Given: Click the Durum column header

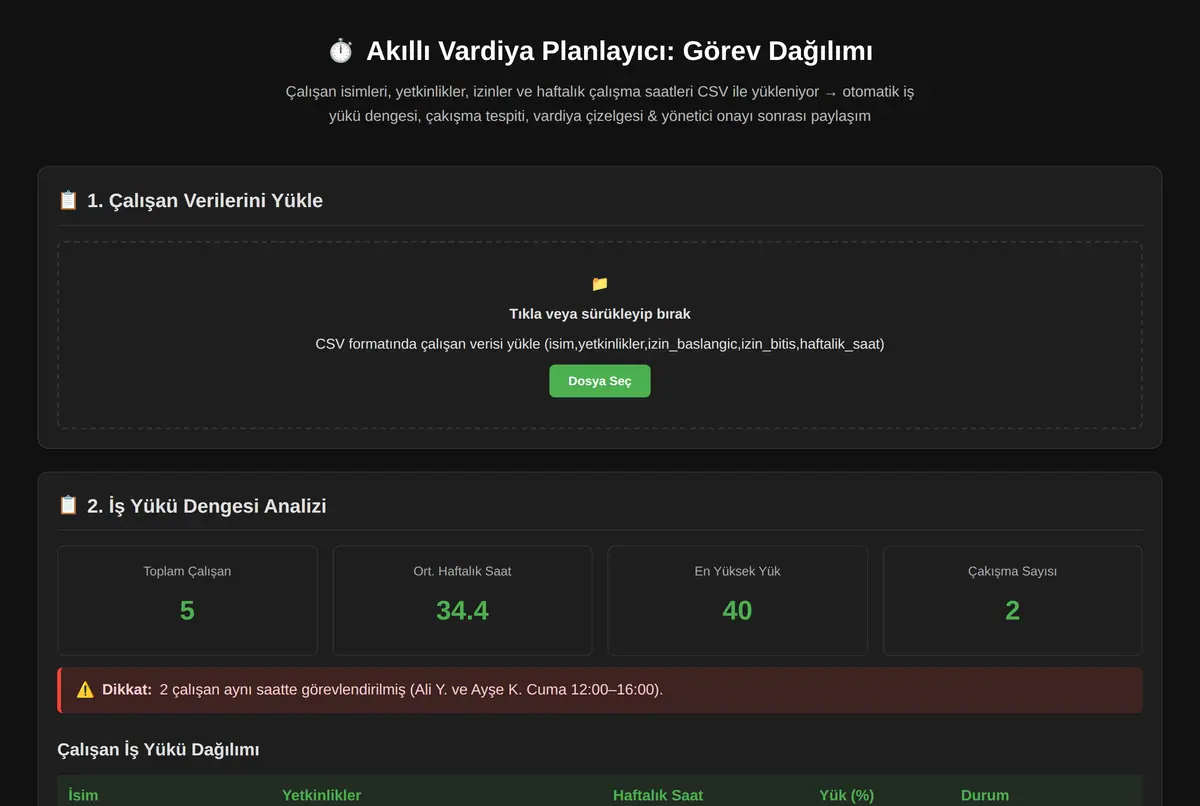Looking at the screenshot, I should tap(985, 795).
